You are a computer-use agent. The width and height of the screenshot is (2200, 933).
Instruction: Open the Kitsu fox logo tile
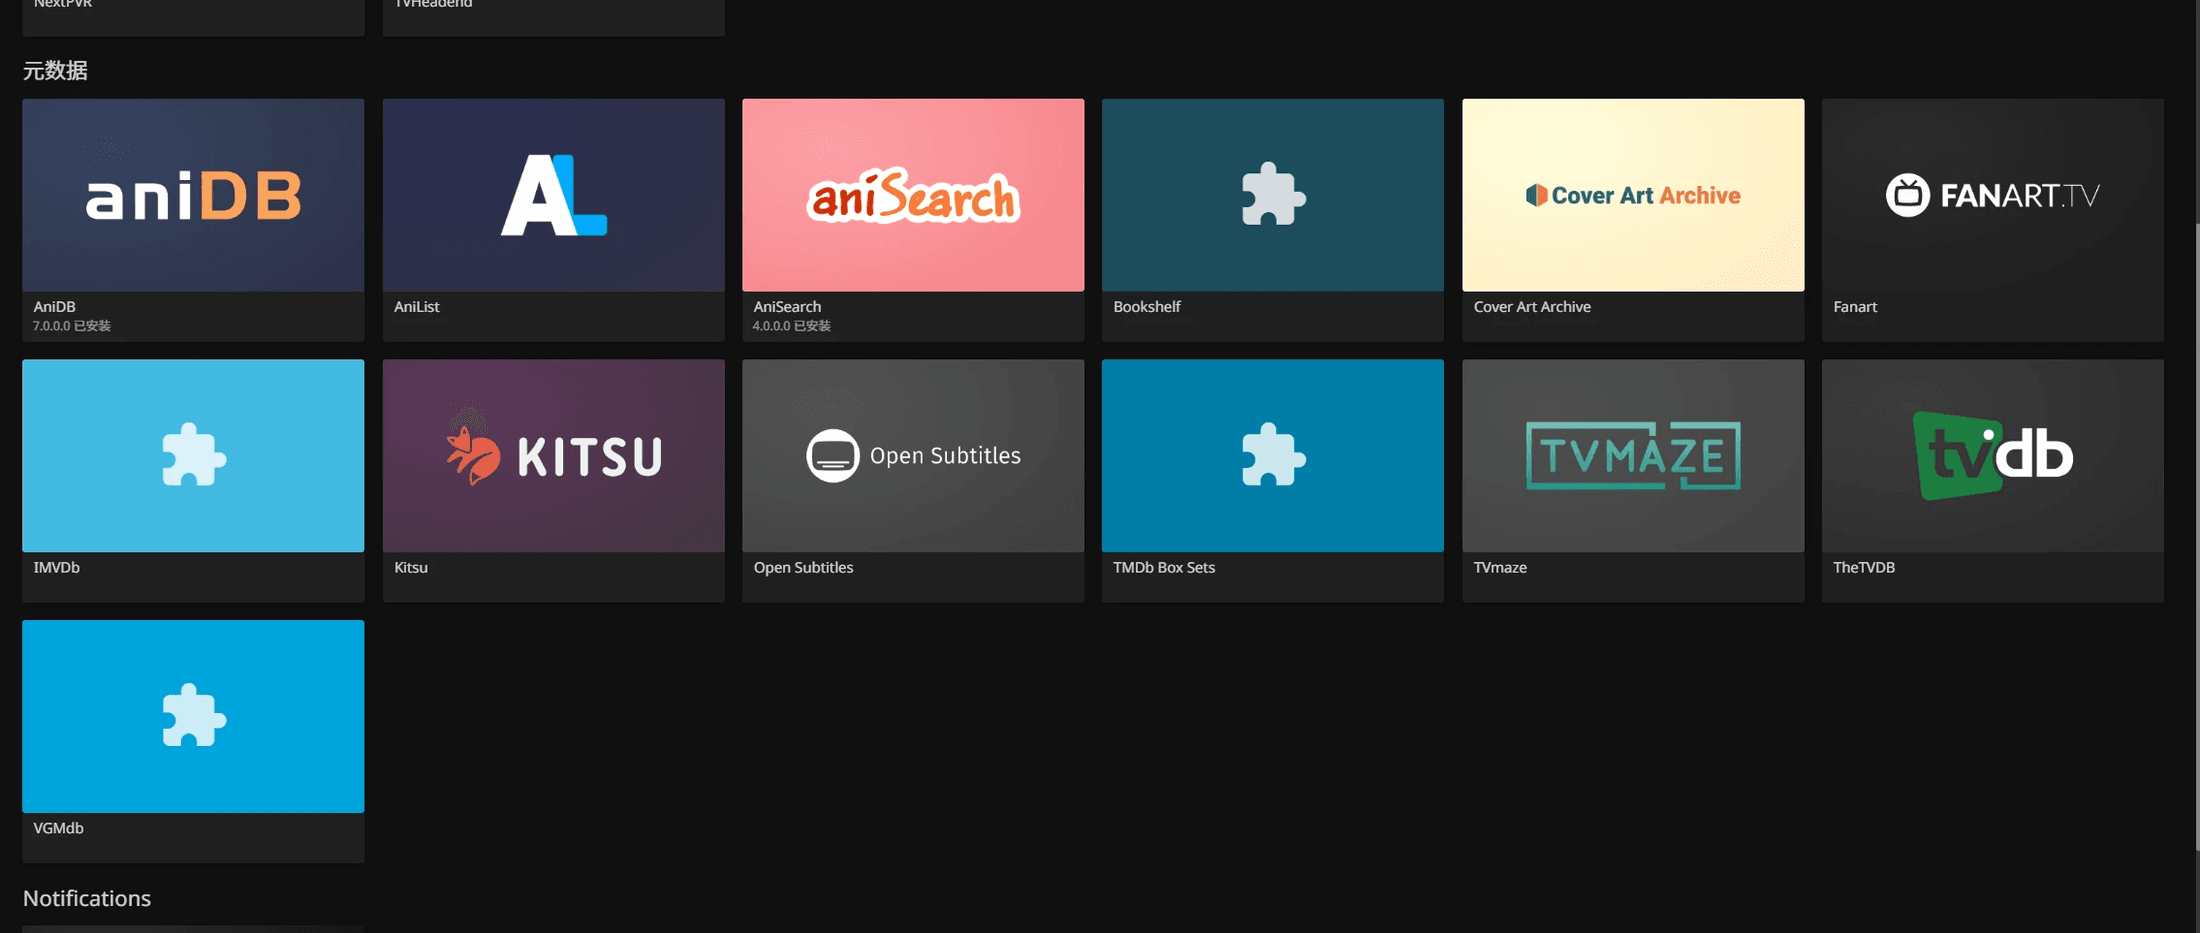click(x=553, y=455)
